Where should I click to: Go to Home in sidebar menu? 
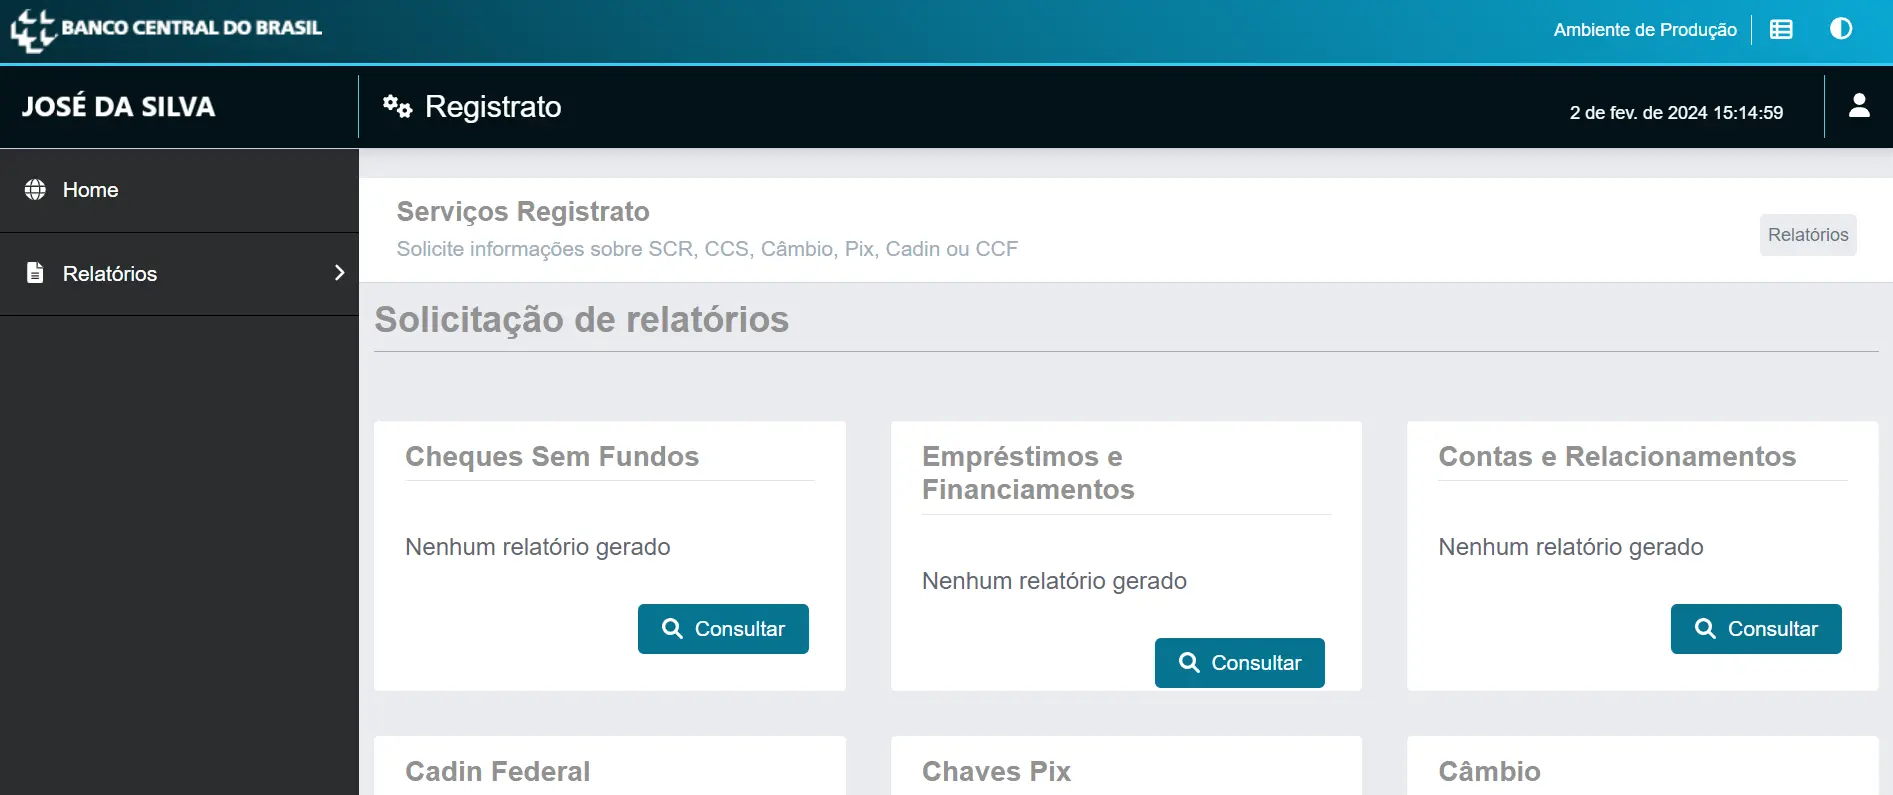pos(180,190)
